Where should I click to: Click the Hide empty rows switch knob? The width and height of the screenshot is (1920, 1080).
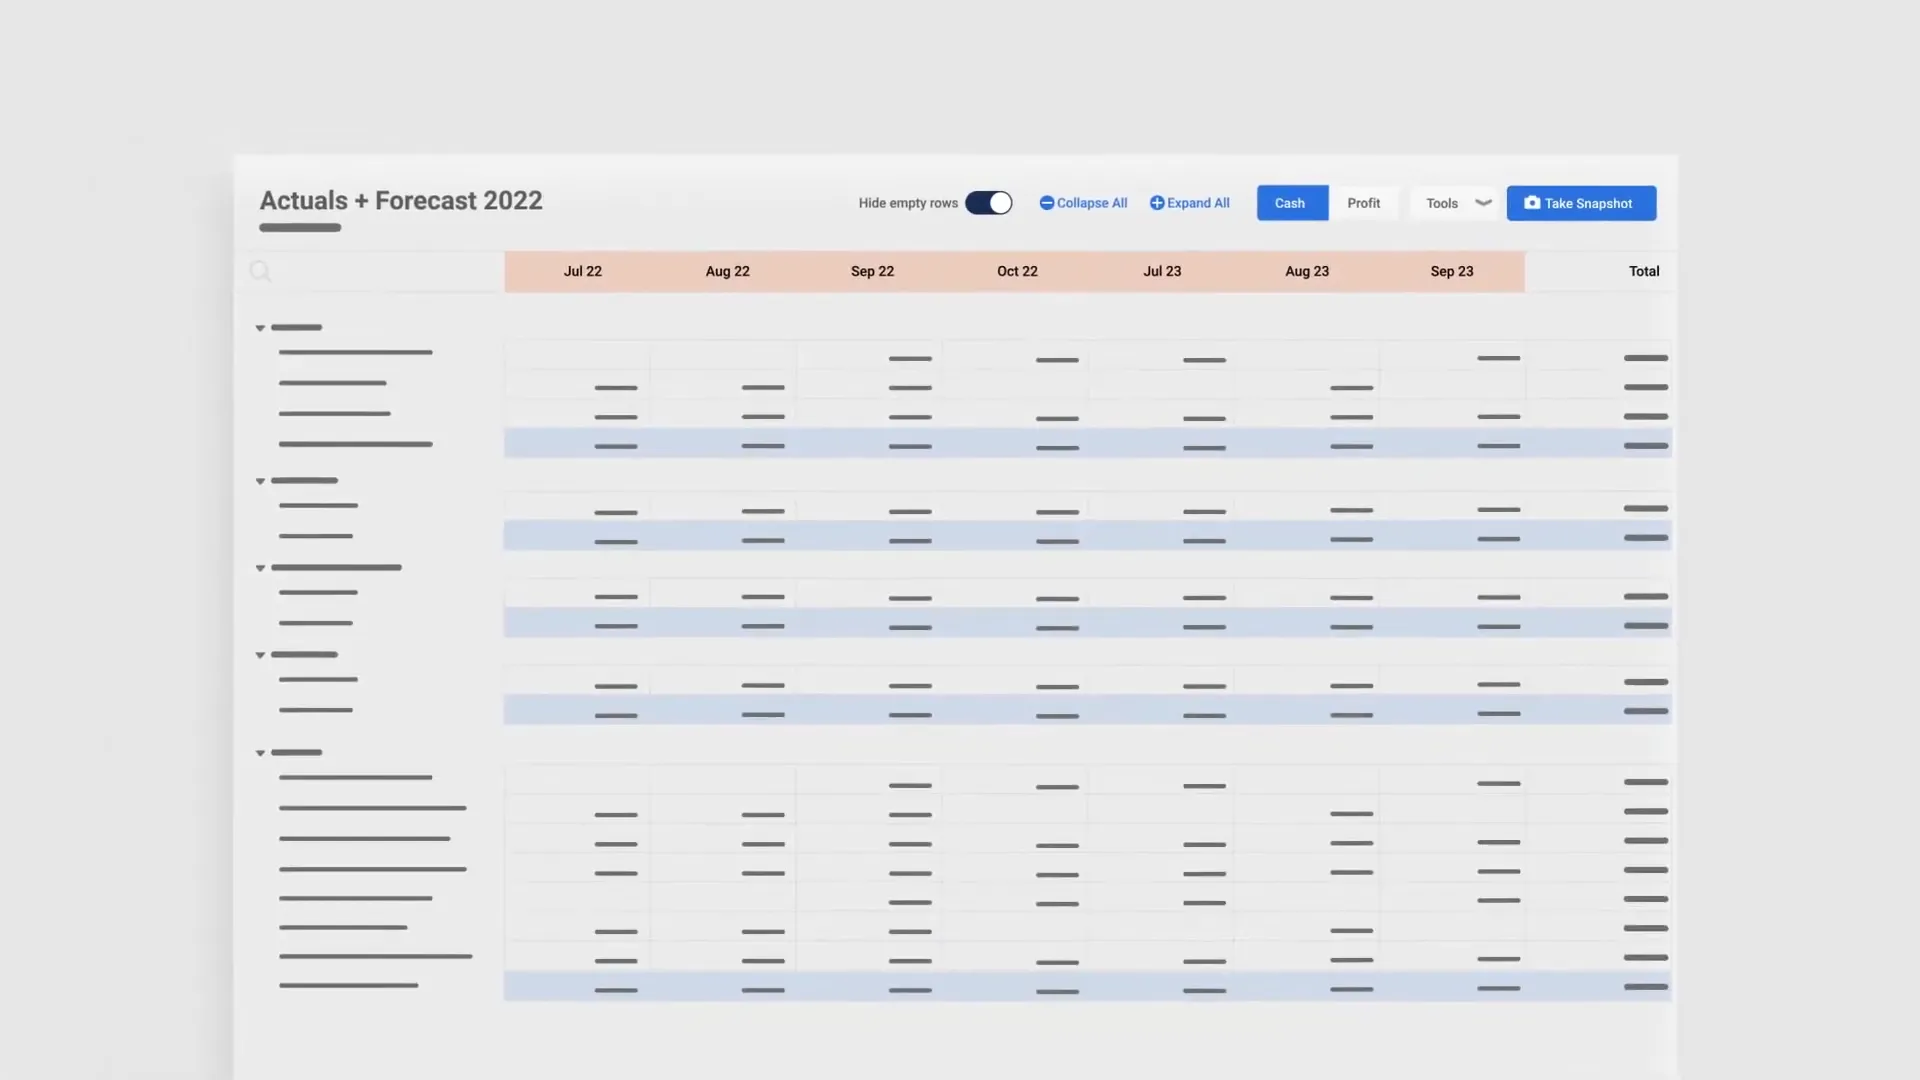(998, 202)
